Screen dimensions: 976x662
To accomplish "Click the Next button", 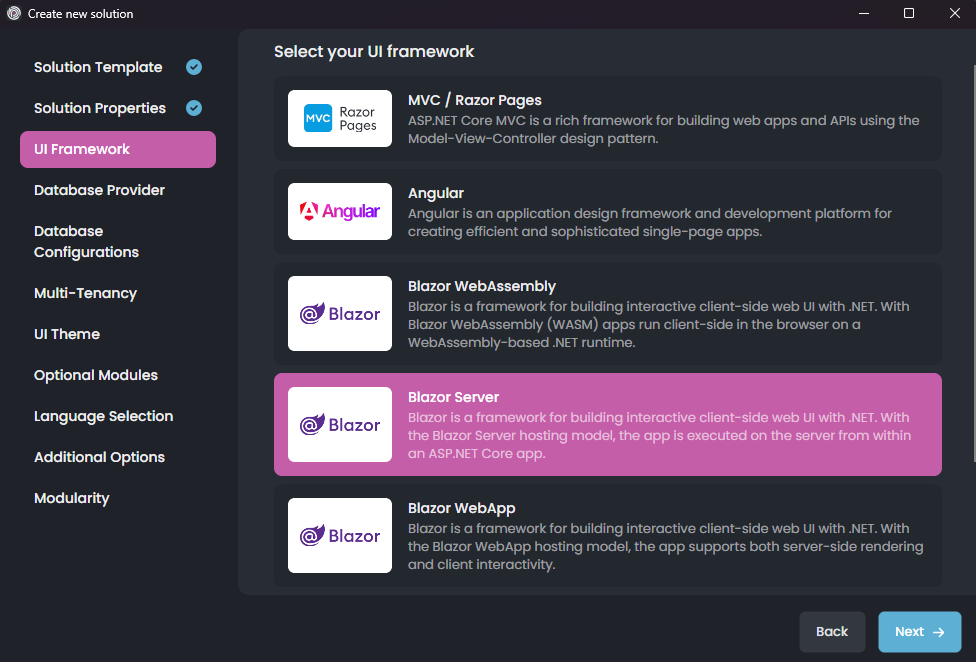I will 919,631.
